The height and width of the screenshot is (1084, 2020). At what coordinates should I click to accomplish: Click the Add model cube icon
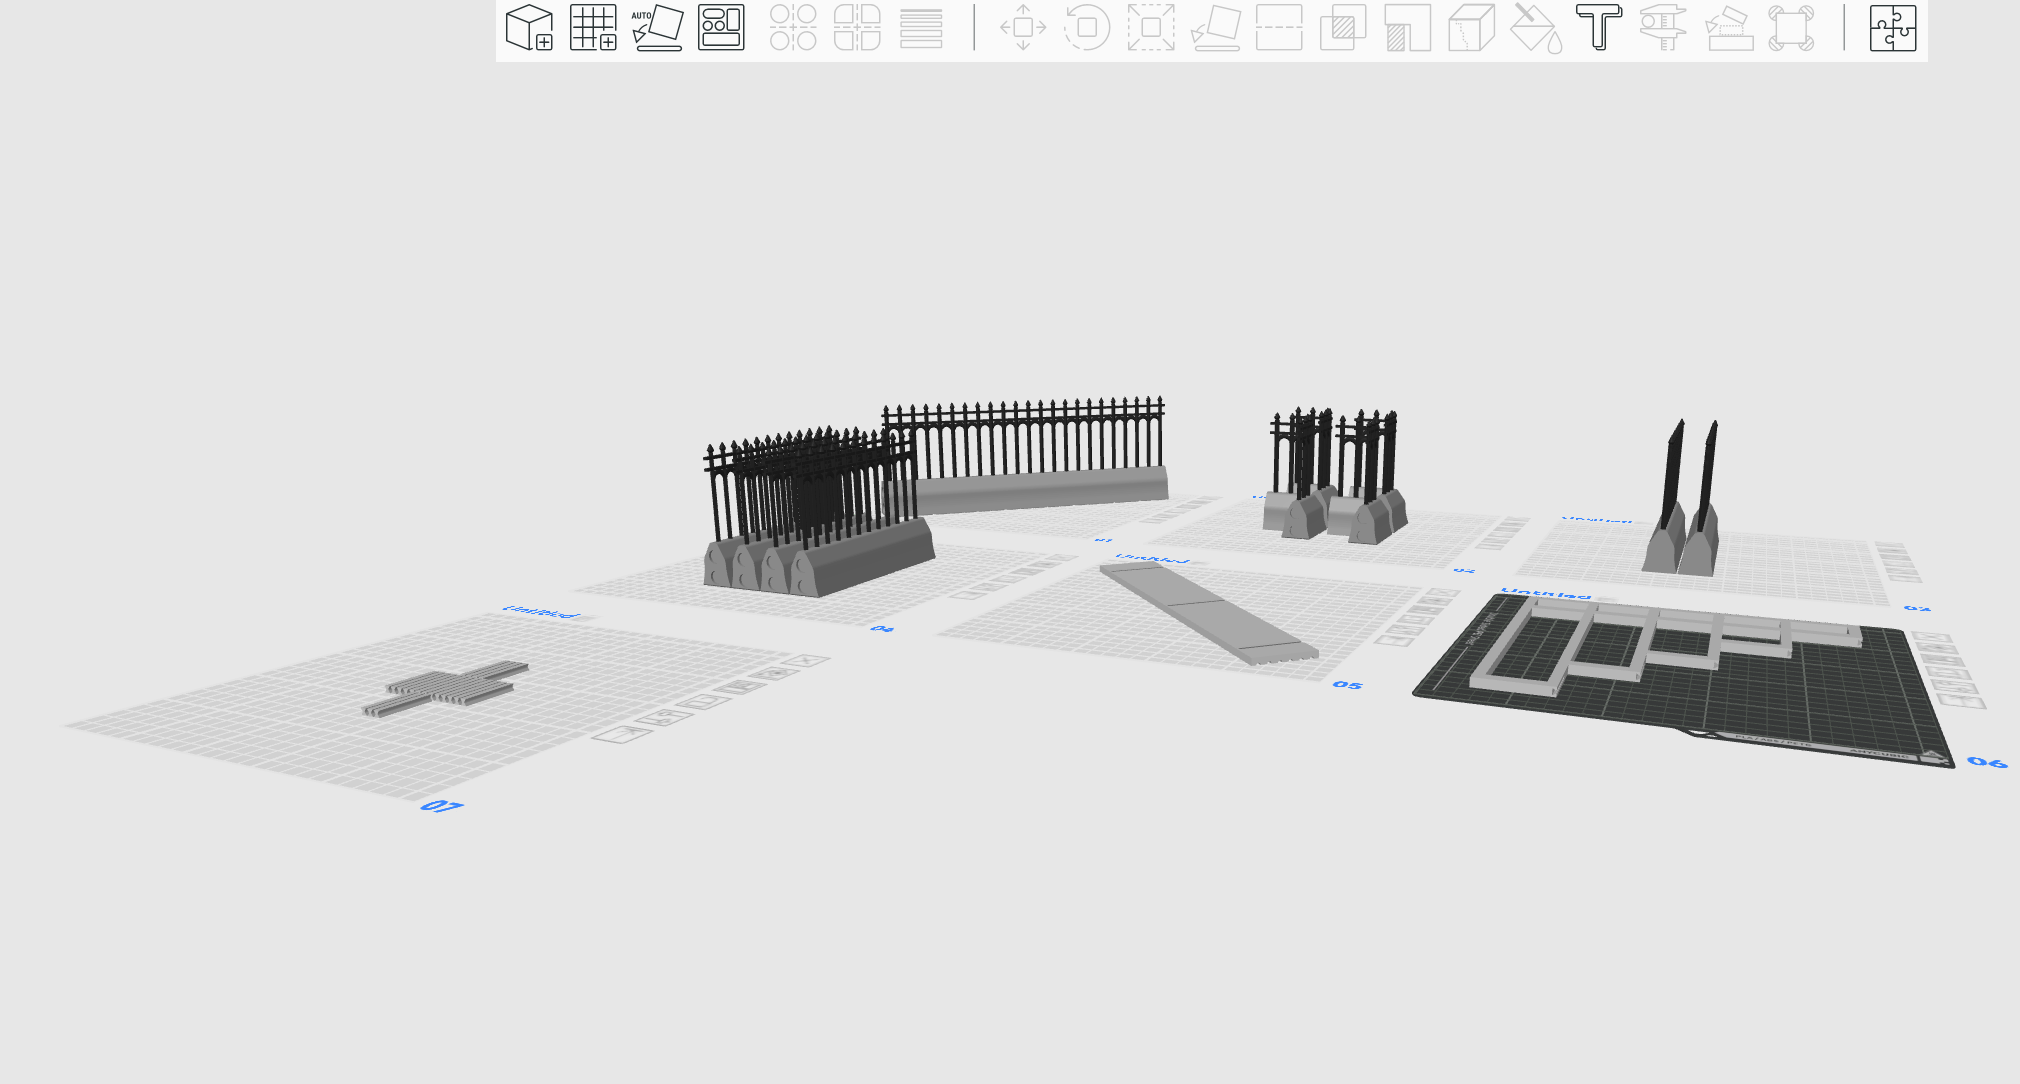529,27
